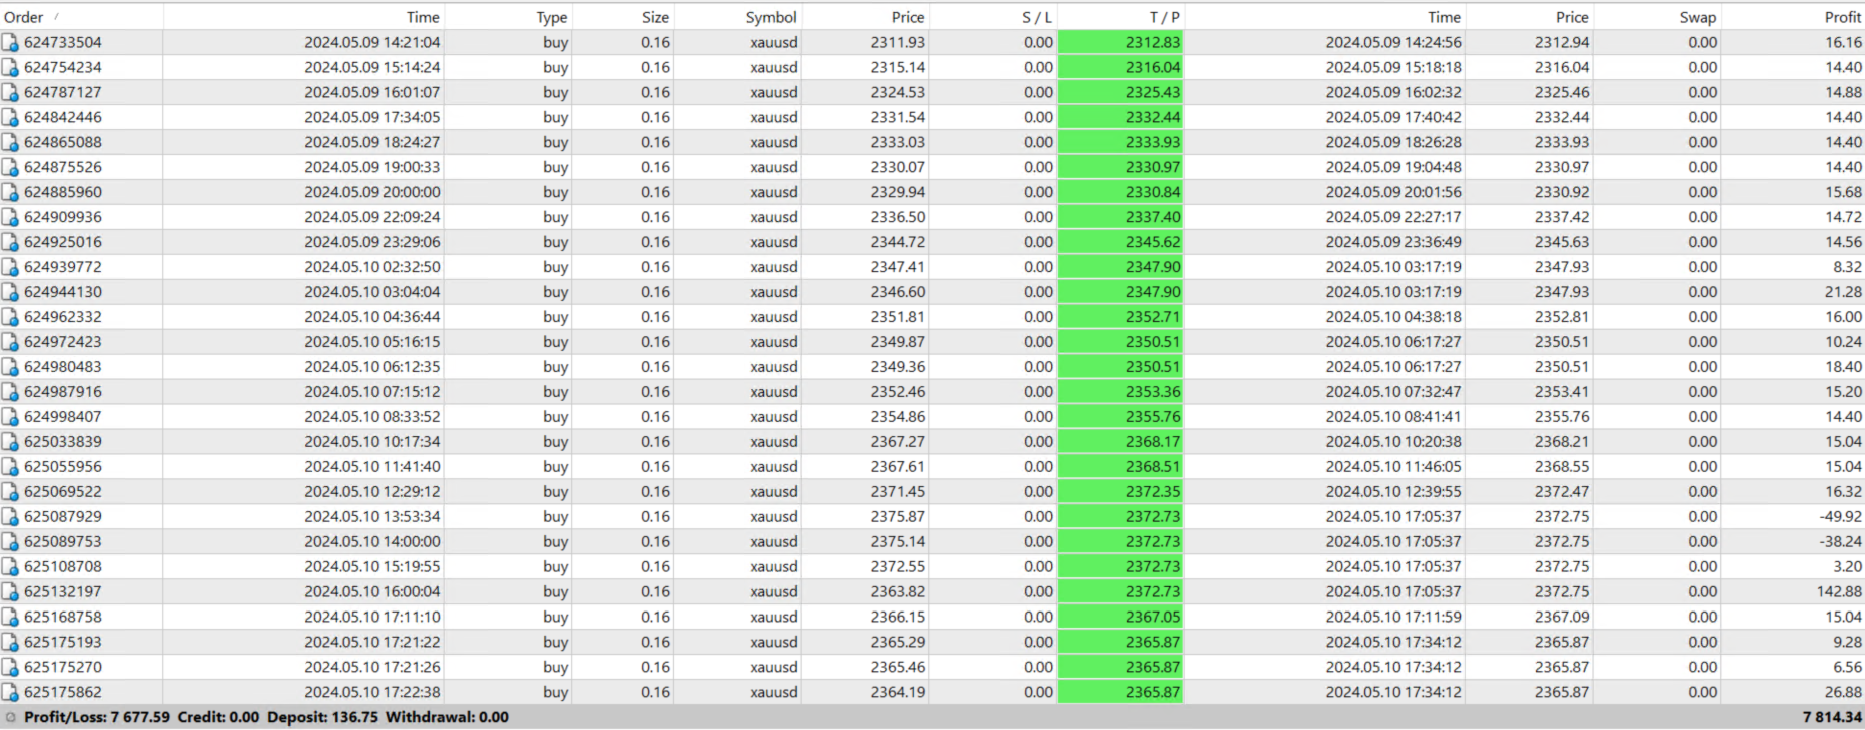The image size is (1865, 730).
Task: Click the order icon for 624865088
Action: (x=10, y=142)
